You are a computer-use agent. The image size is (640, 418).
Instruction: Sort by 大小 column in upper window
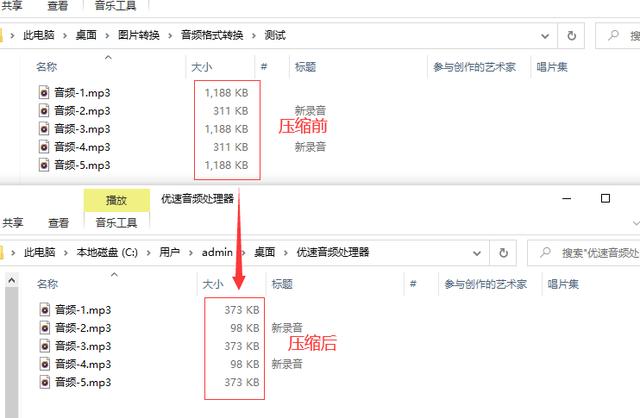(202, 67)
